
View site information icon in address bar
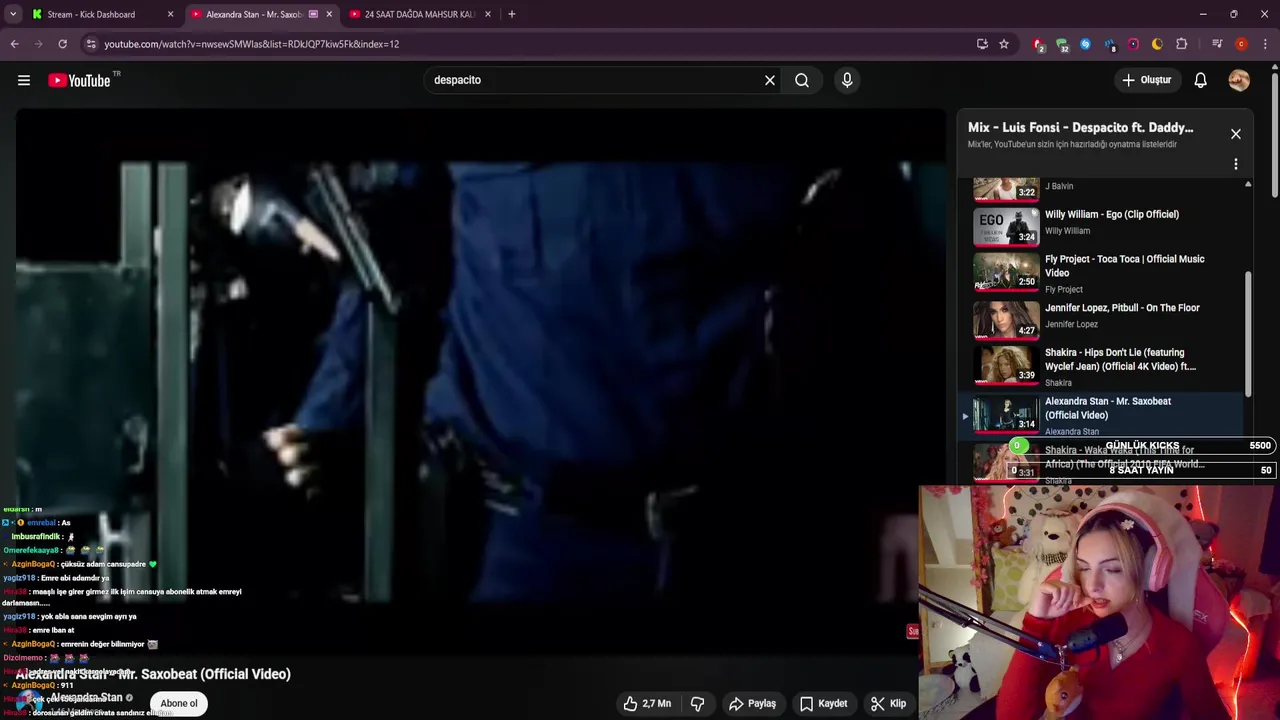click(x=91, y=44)
